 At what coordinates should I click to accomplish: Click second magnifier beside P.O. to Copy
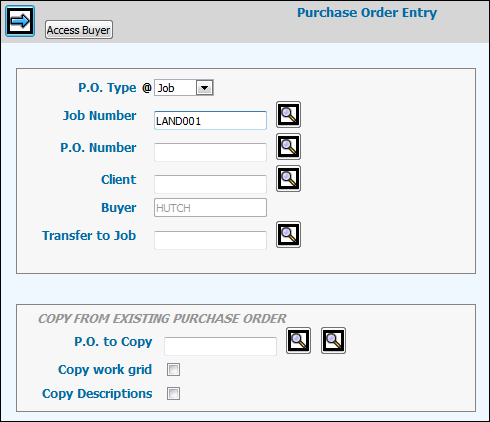[333, 341]
